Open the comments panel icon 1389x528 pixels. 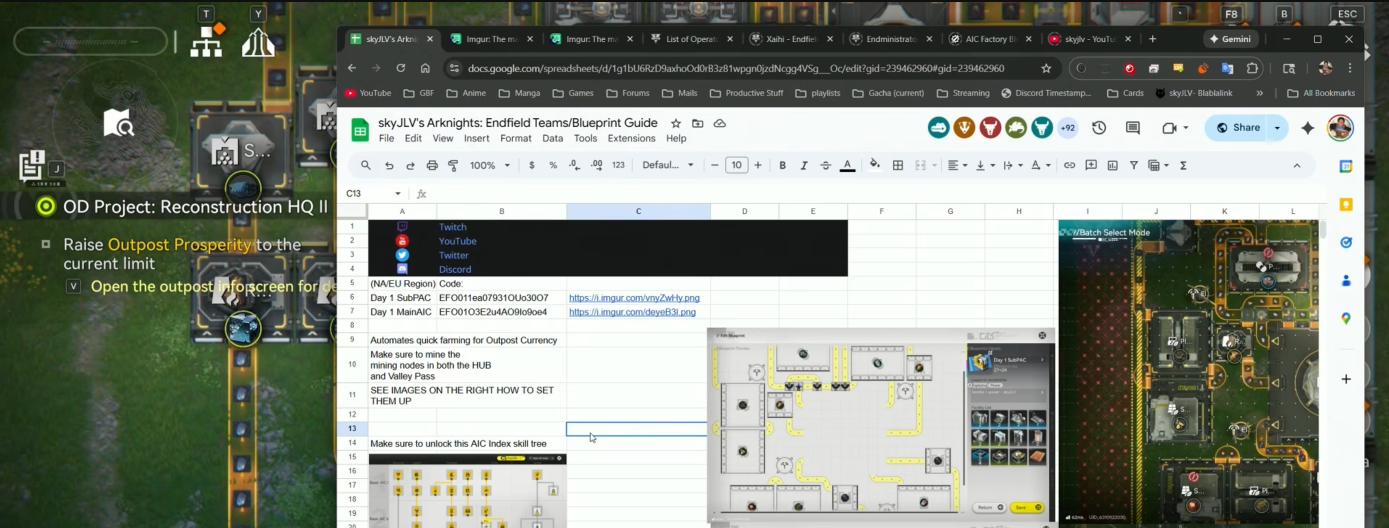click(x=1132, y=128)
